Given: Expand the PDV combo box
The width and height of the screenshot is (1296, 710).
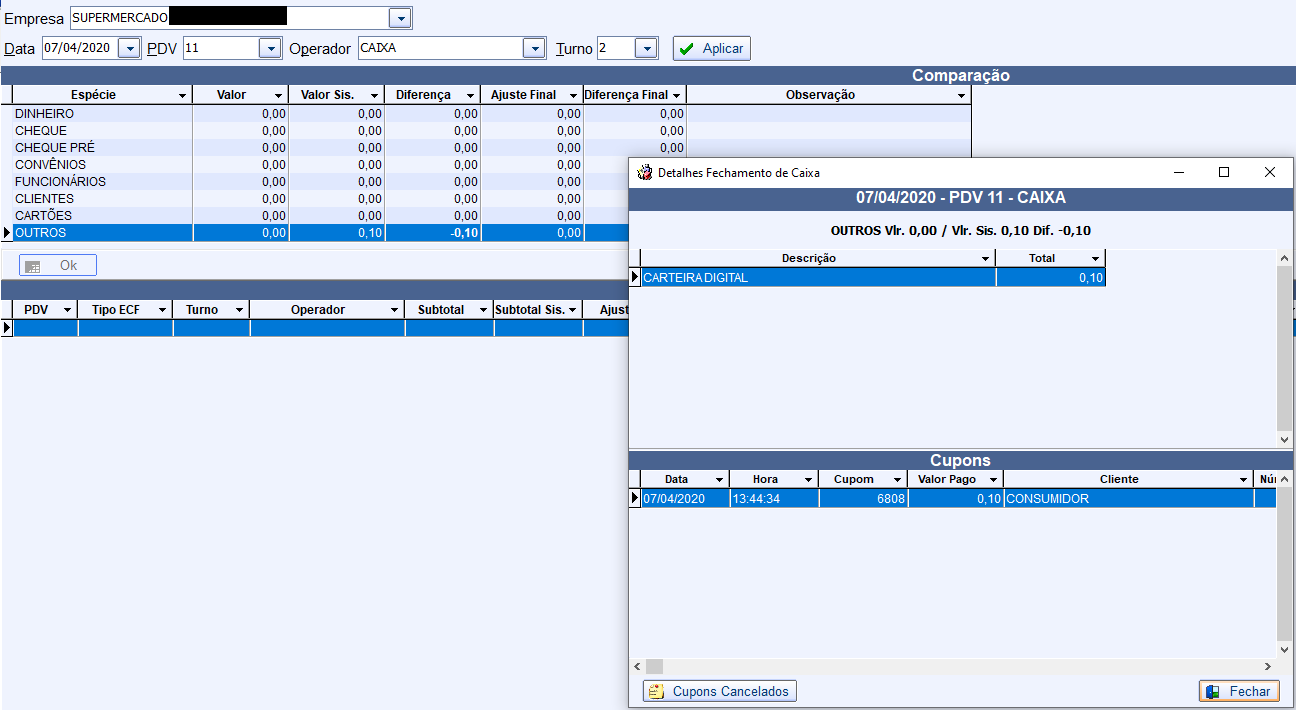Looking at the screenshot, I should 270,48.
